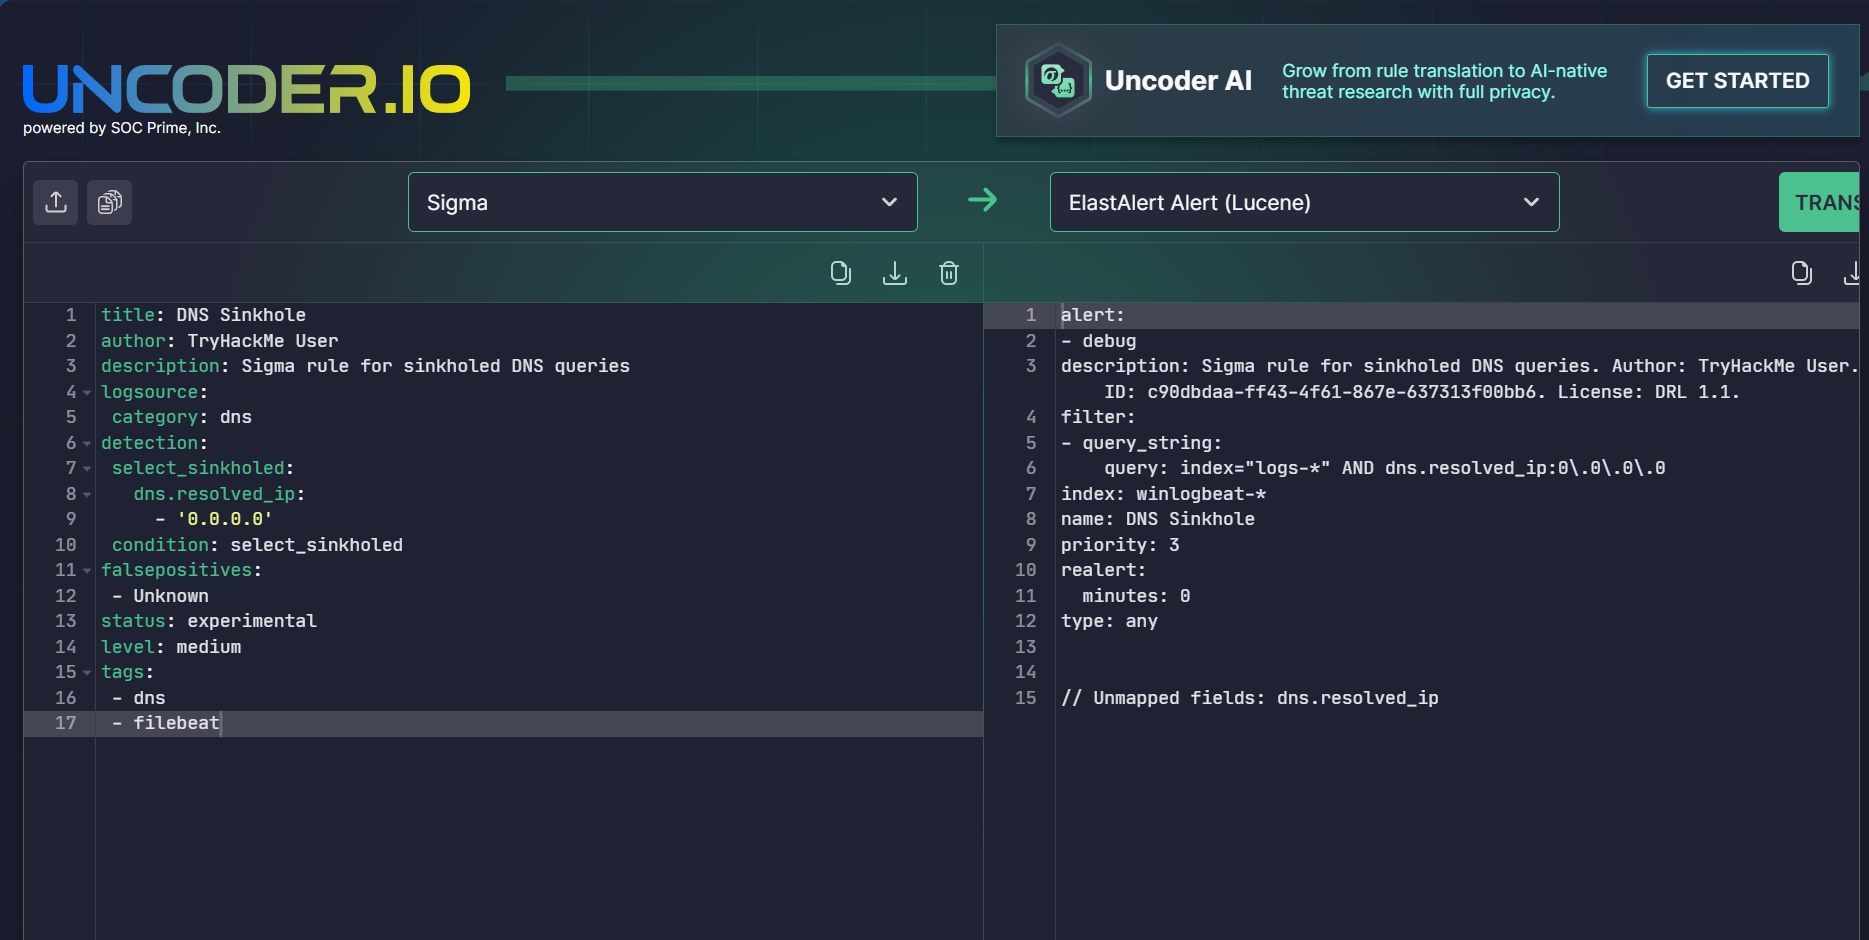Image resolution: width=1869 pixels, height=940 pixels.
Task: Click 'index: winlogbeat-*' in output
Action: [x=1163, y=494]
